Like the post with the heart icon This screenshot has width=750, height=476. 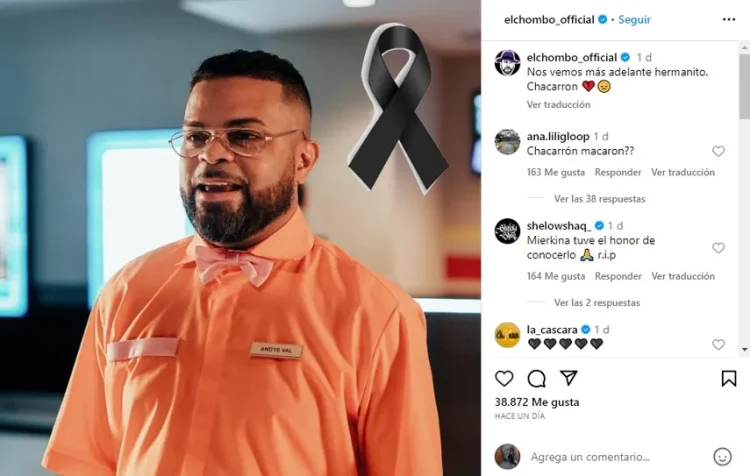tap(504, 378)
